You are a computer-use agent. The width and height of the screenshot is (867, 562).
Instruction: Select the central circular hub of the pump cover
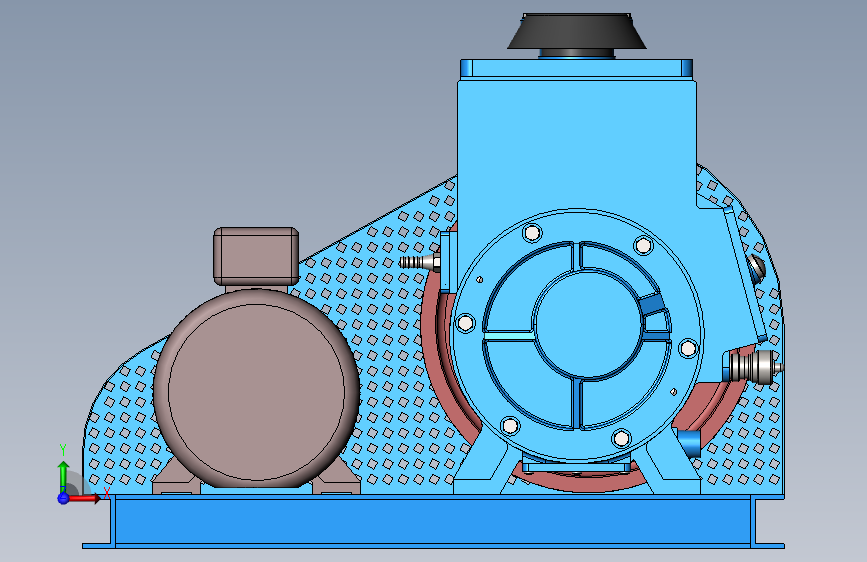[589, 324]
